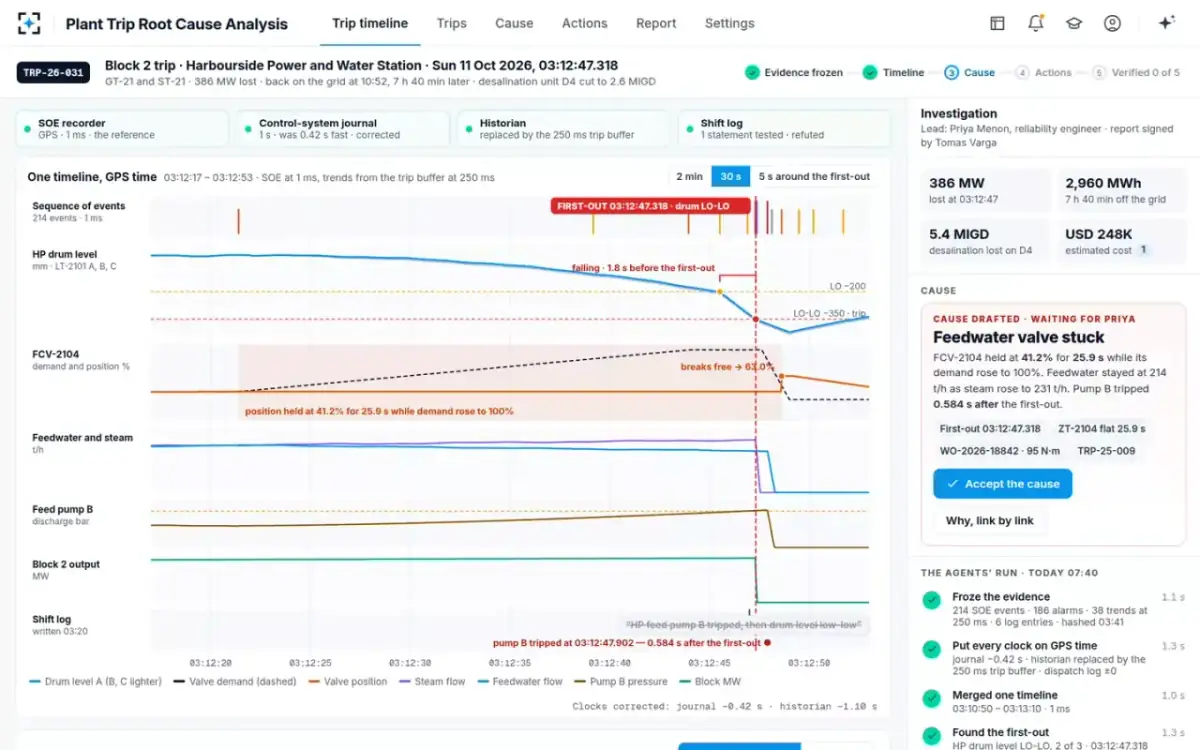This screenshot has height=750, width=1200.
Task: Click the SOE recorder green status dot
Action: click(x=27, y=129)
